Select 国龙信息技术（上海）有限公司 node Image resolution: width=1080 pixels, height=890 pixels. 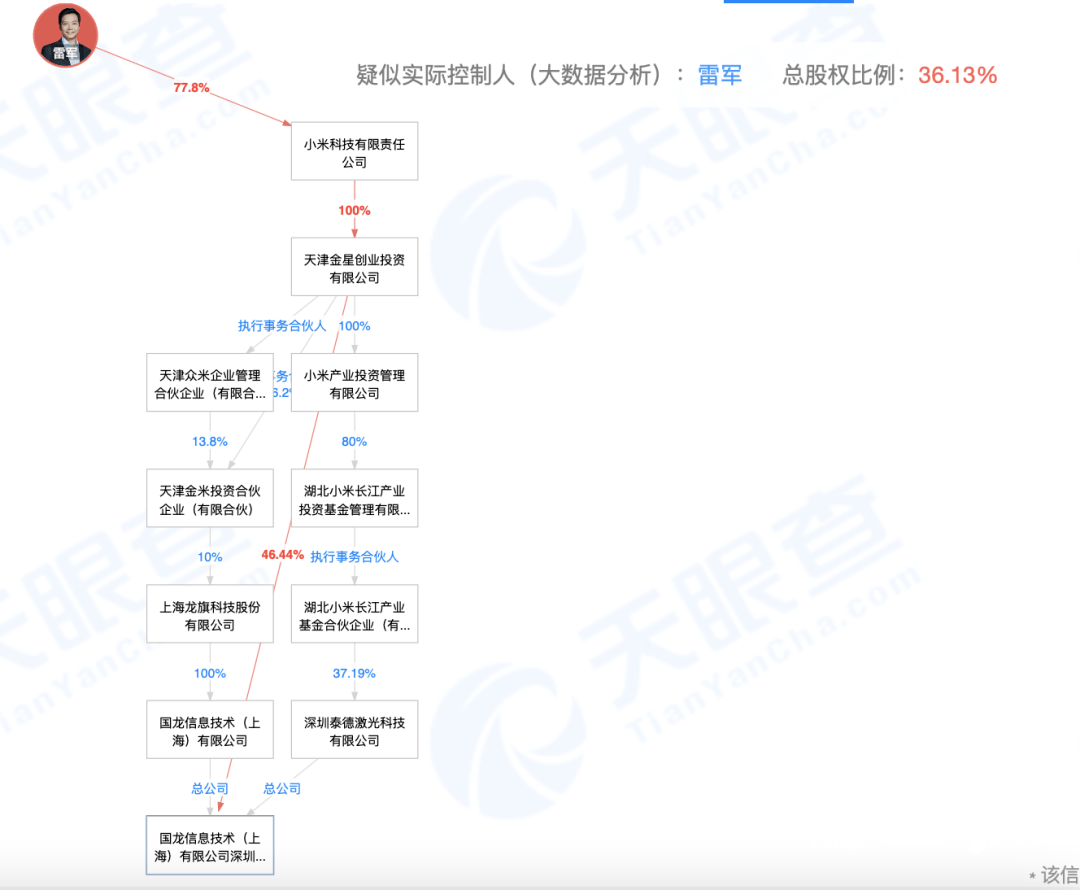[210, 730]
